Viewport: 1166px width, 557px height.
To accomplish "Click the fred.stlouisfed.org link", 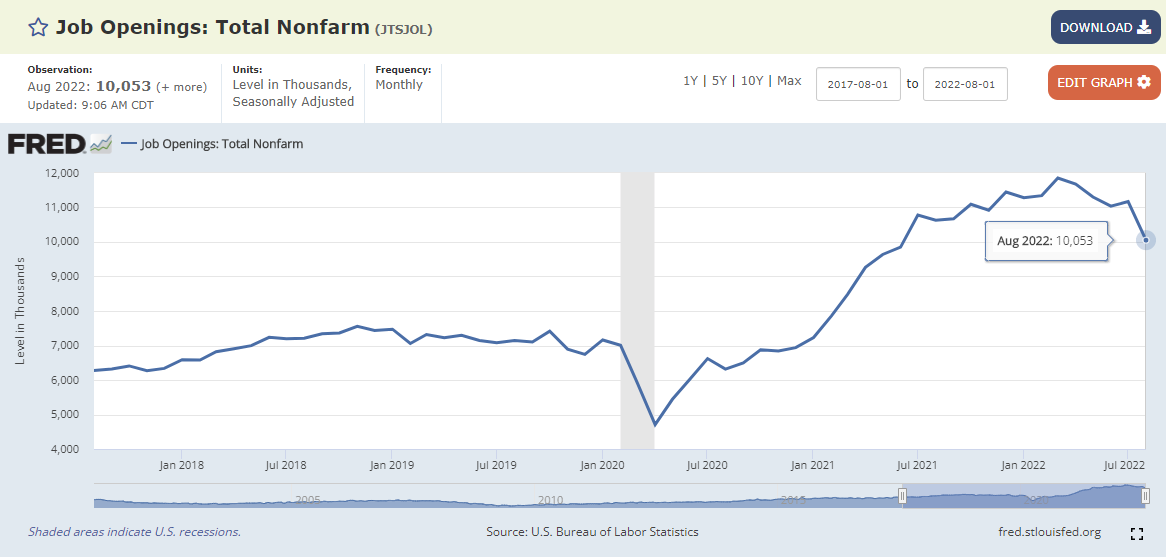I will pos(1050,532).
